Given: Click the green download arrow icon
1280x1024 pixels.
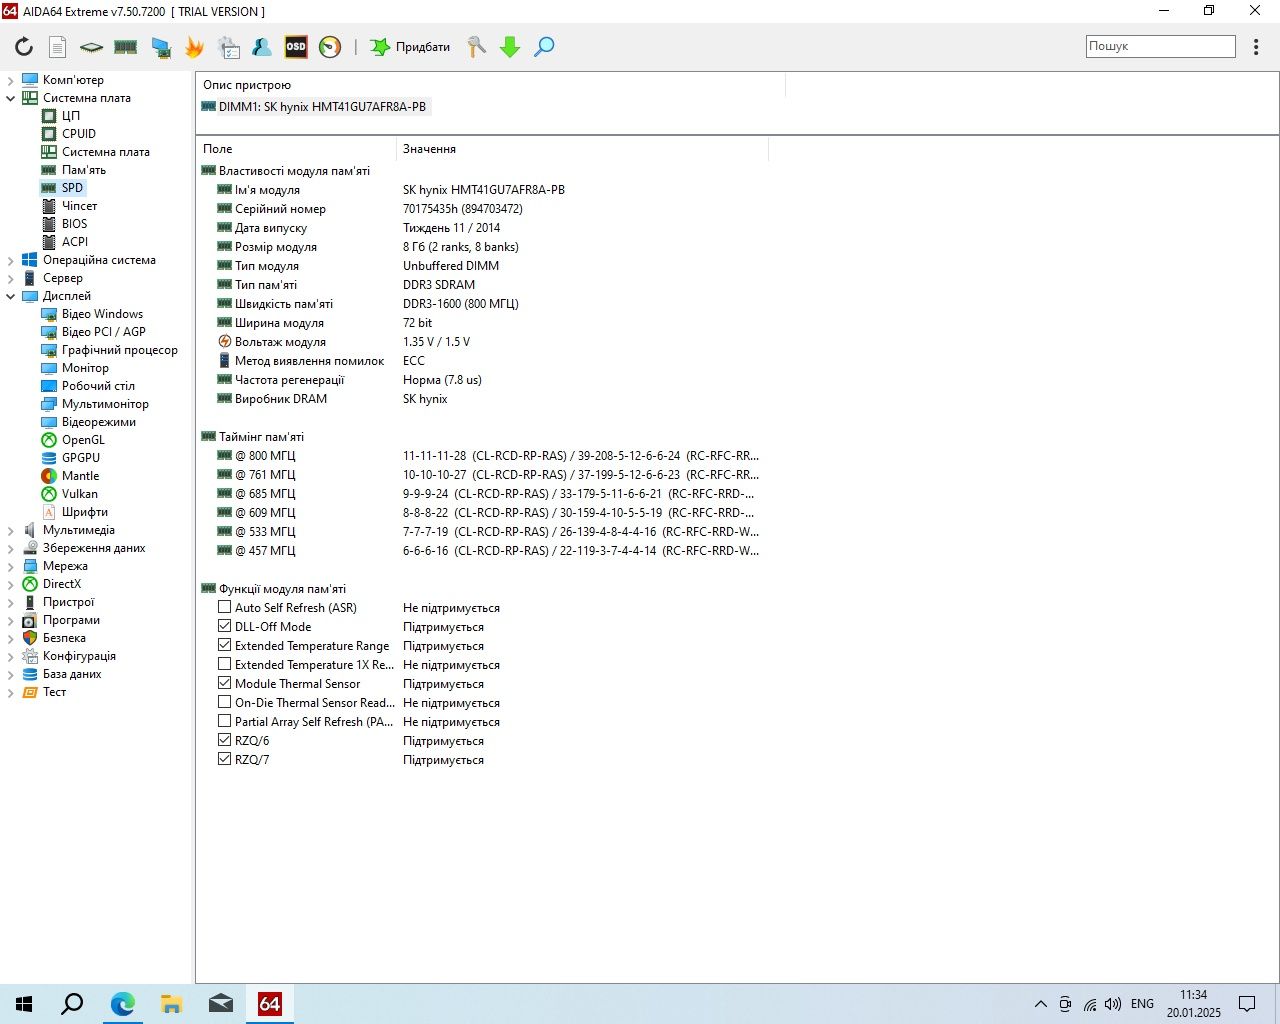Looking at the screenshot, I should 510,47.
